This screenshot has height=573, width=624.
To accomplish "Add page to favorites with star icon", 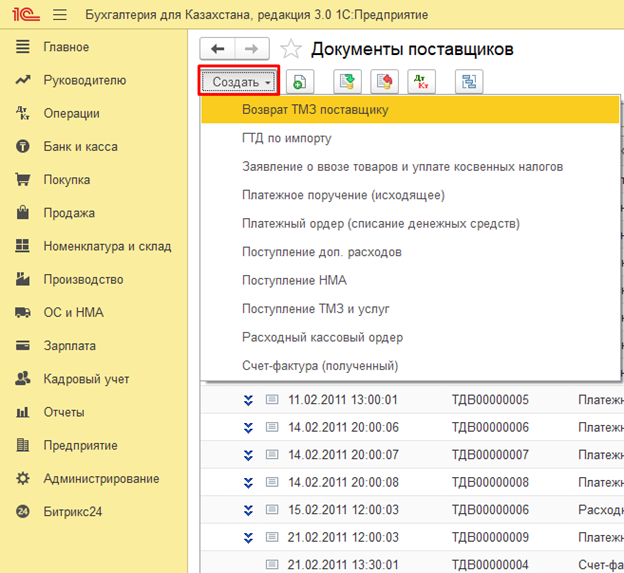I will tap(291, 49).
